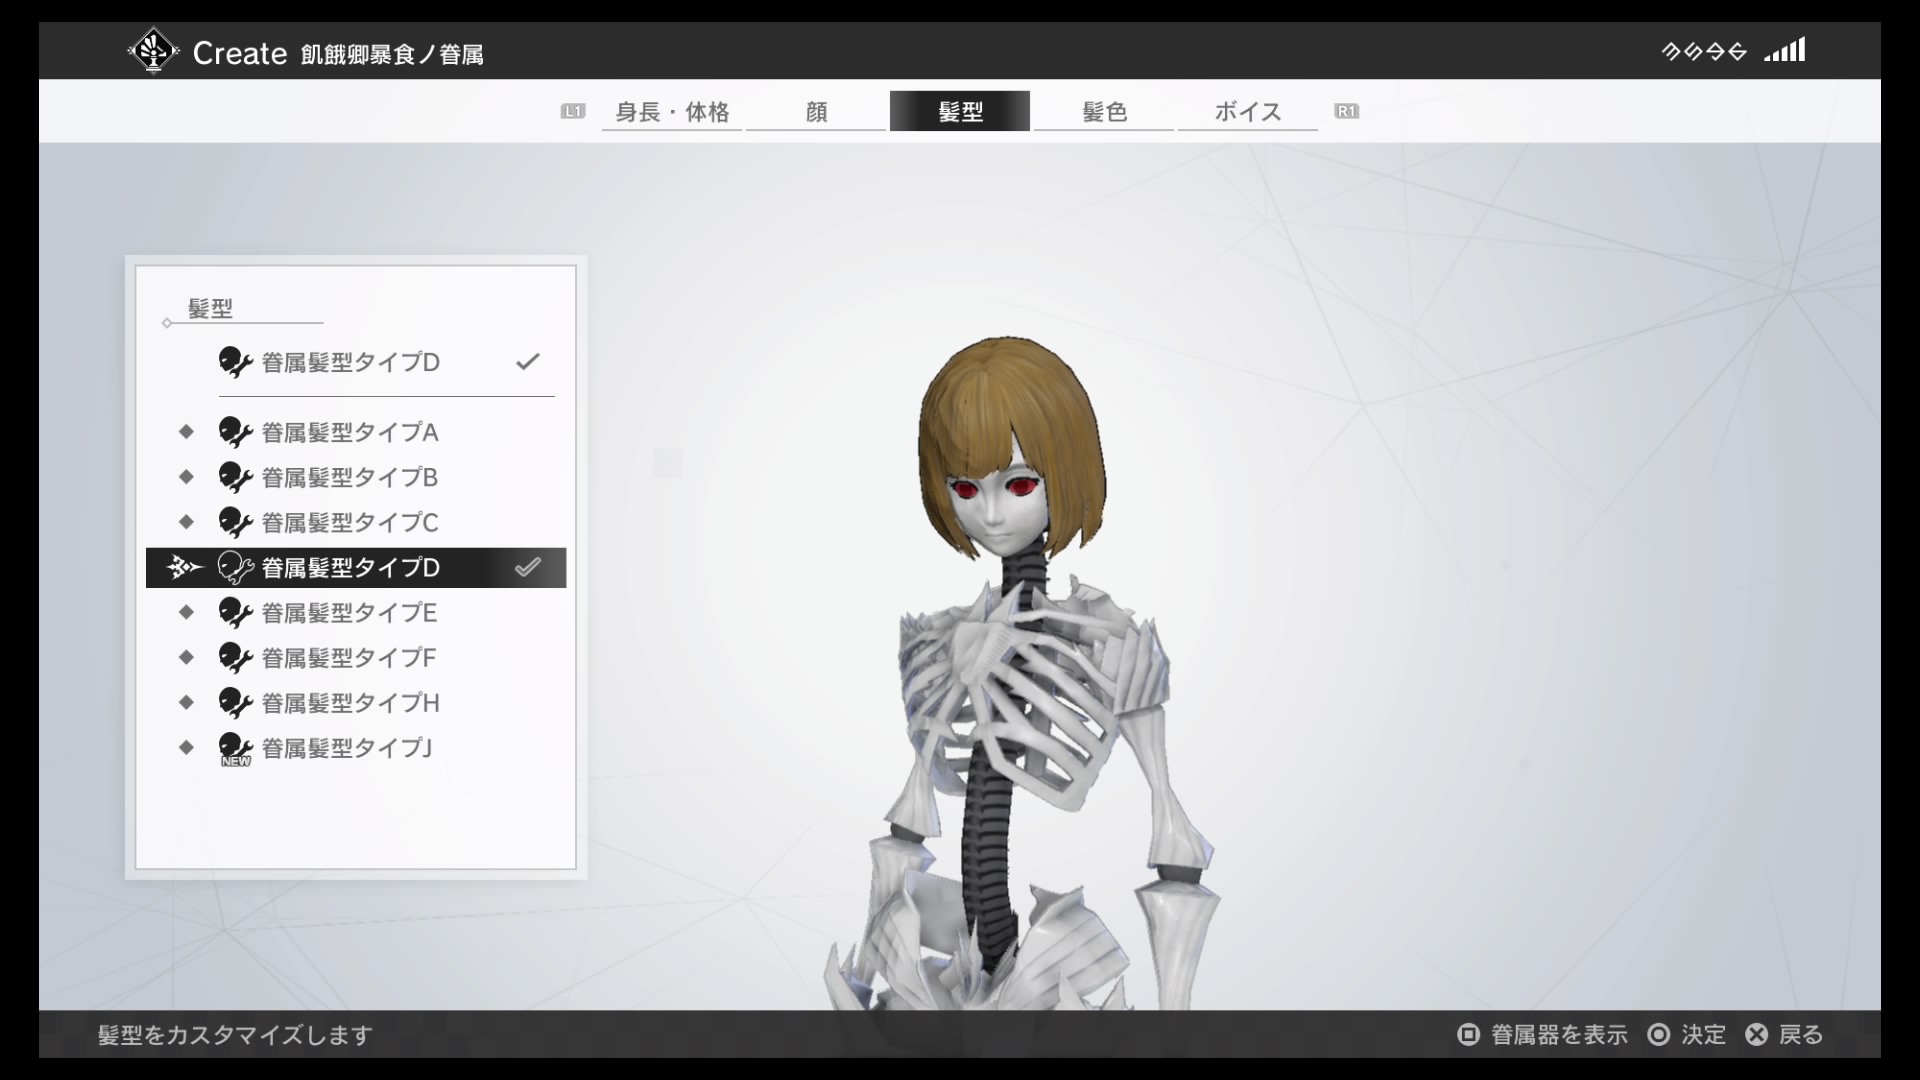The width and height of the screenshot is (1920, 1080).
Task: Select the diamond bullet next to Type E
Action: click(x=186, y=612)
